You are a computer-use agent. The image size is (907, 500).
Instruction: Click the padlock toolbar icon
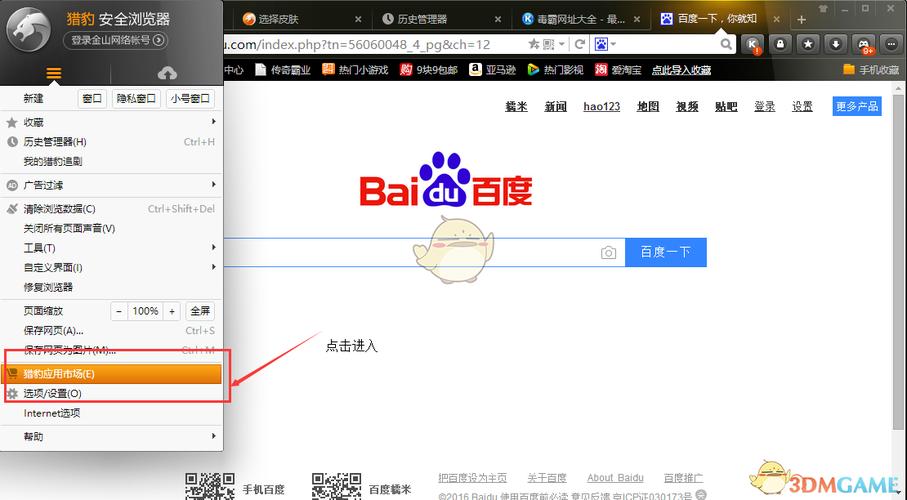(780, 44)
